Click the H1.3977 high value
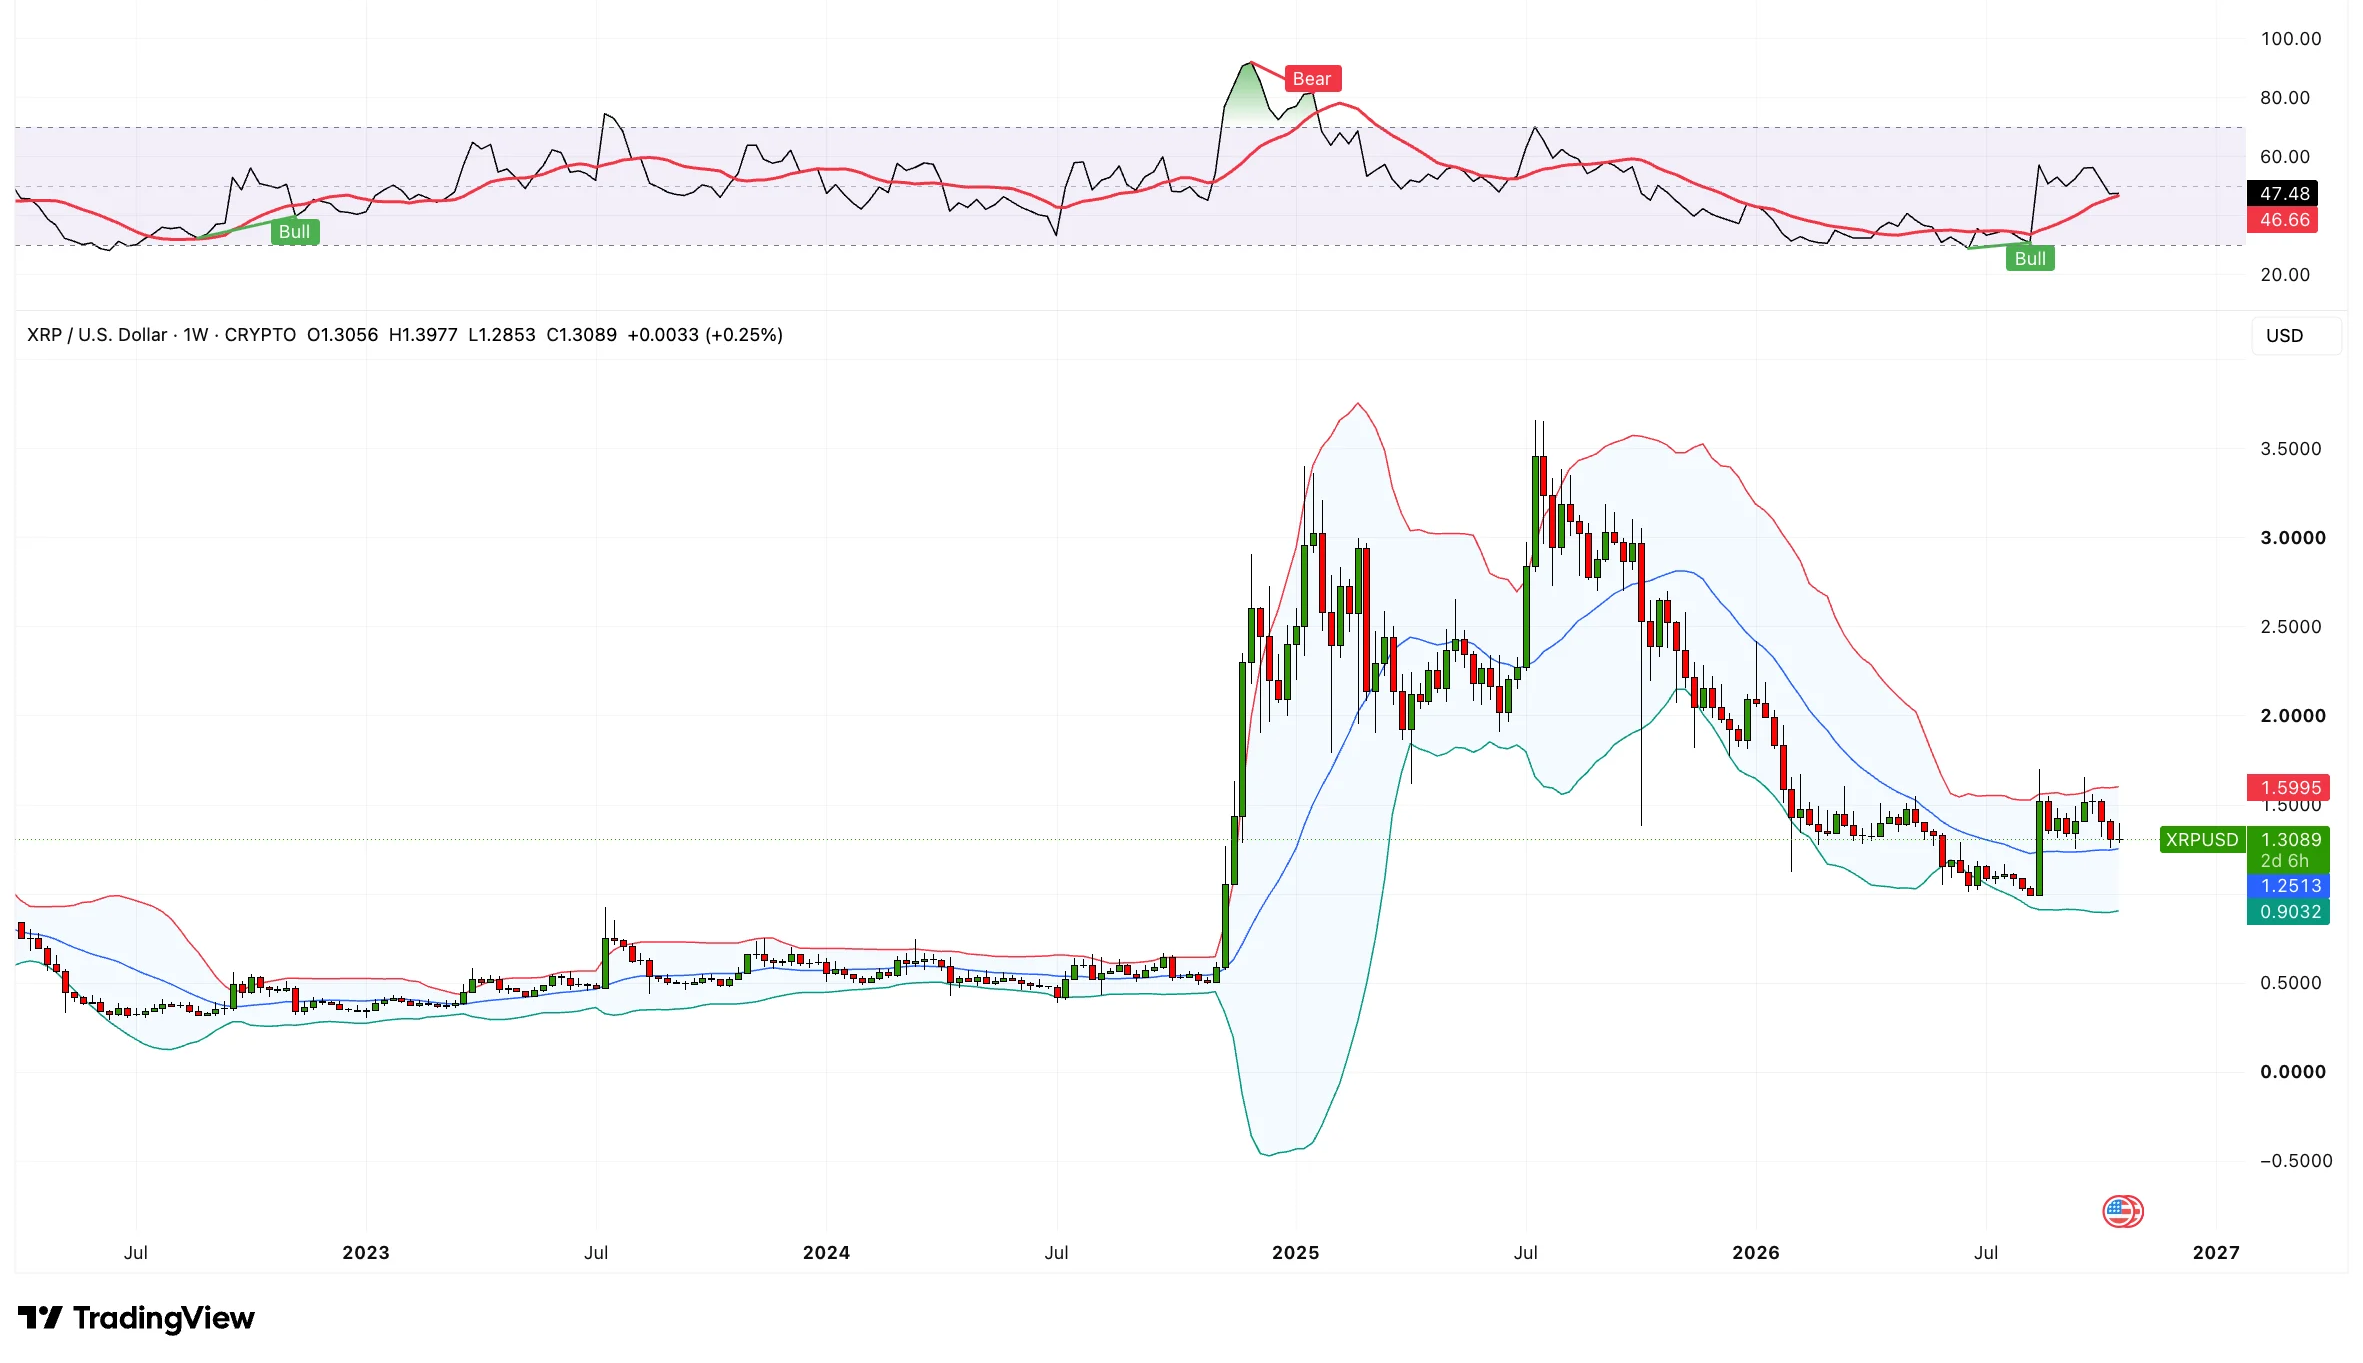 [423, 335]
